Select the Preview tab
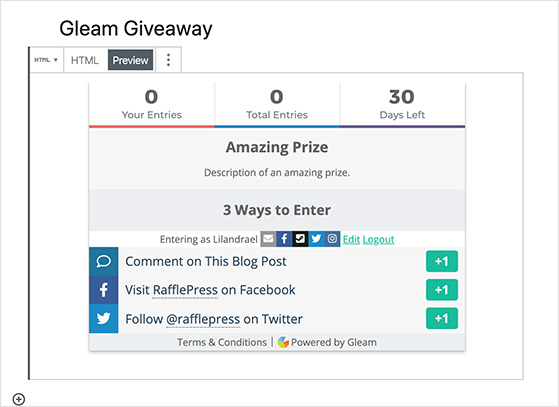 pyautogui.click(x=130, y=60)
